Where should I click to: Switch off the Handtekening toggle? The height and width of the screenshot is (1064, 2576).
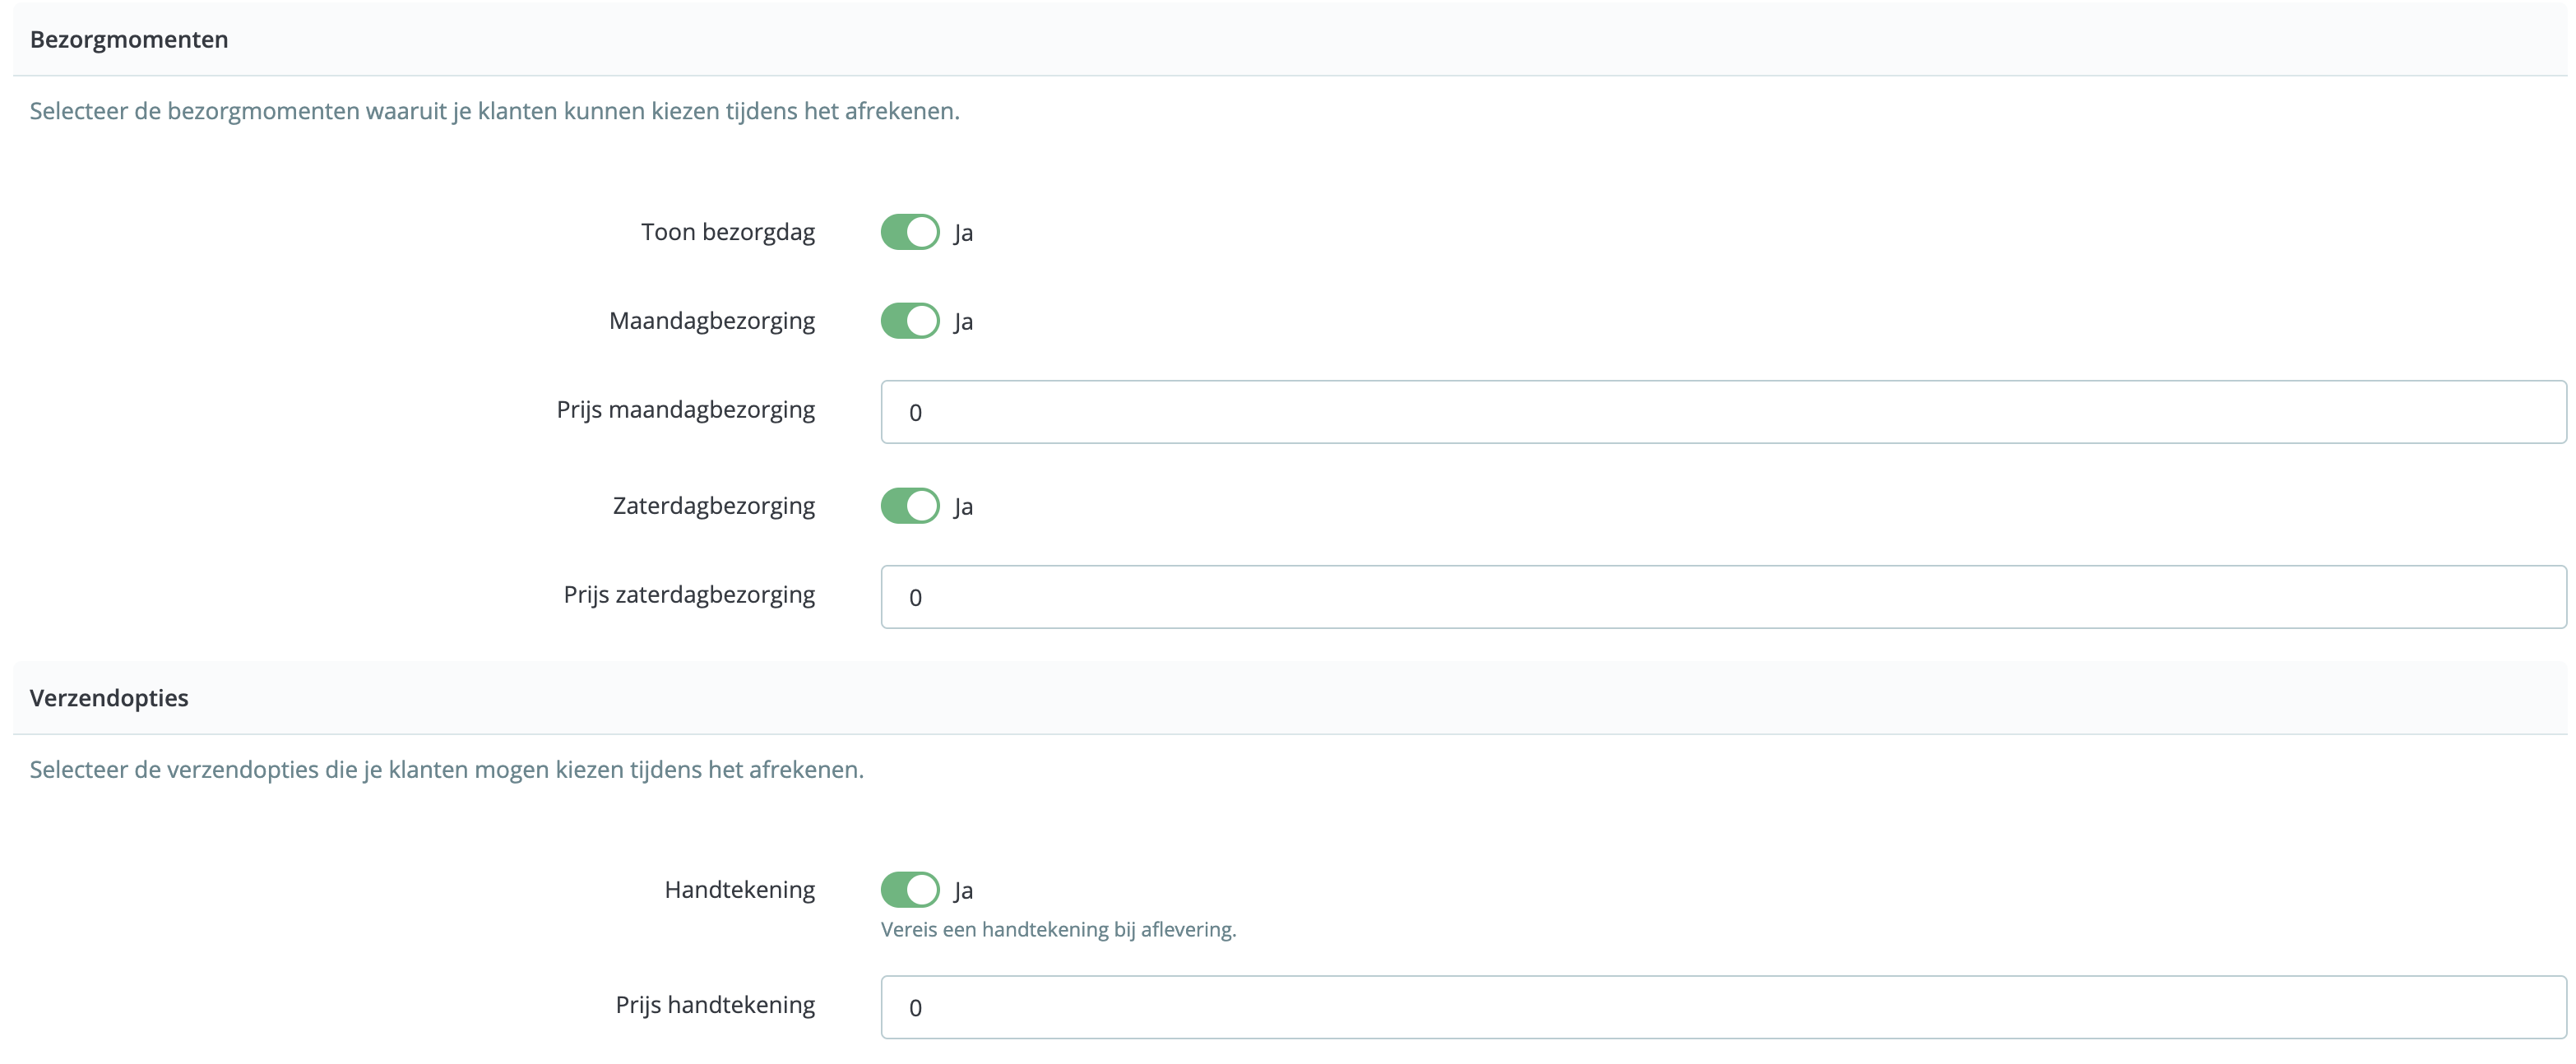point(909,890)
